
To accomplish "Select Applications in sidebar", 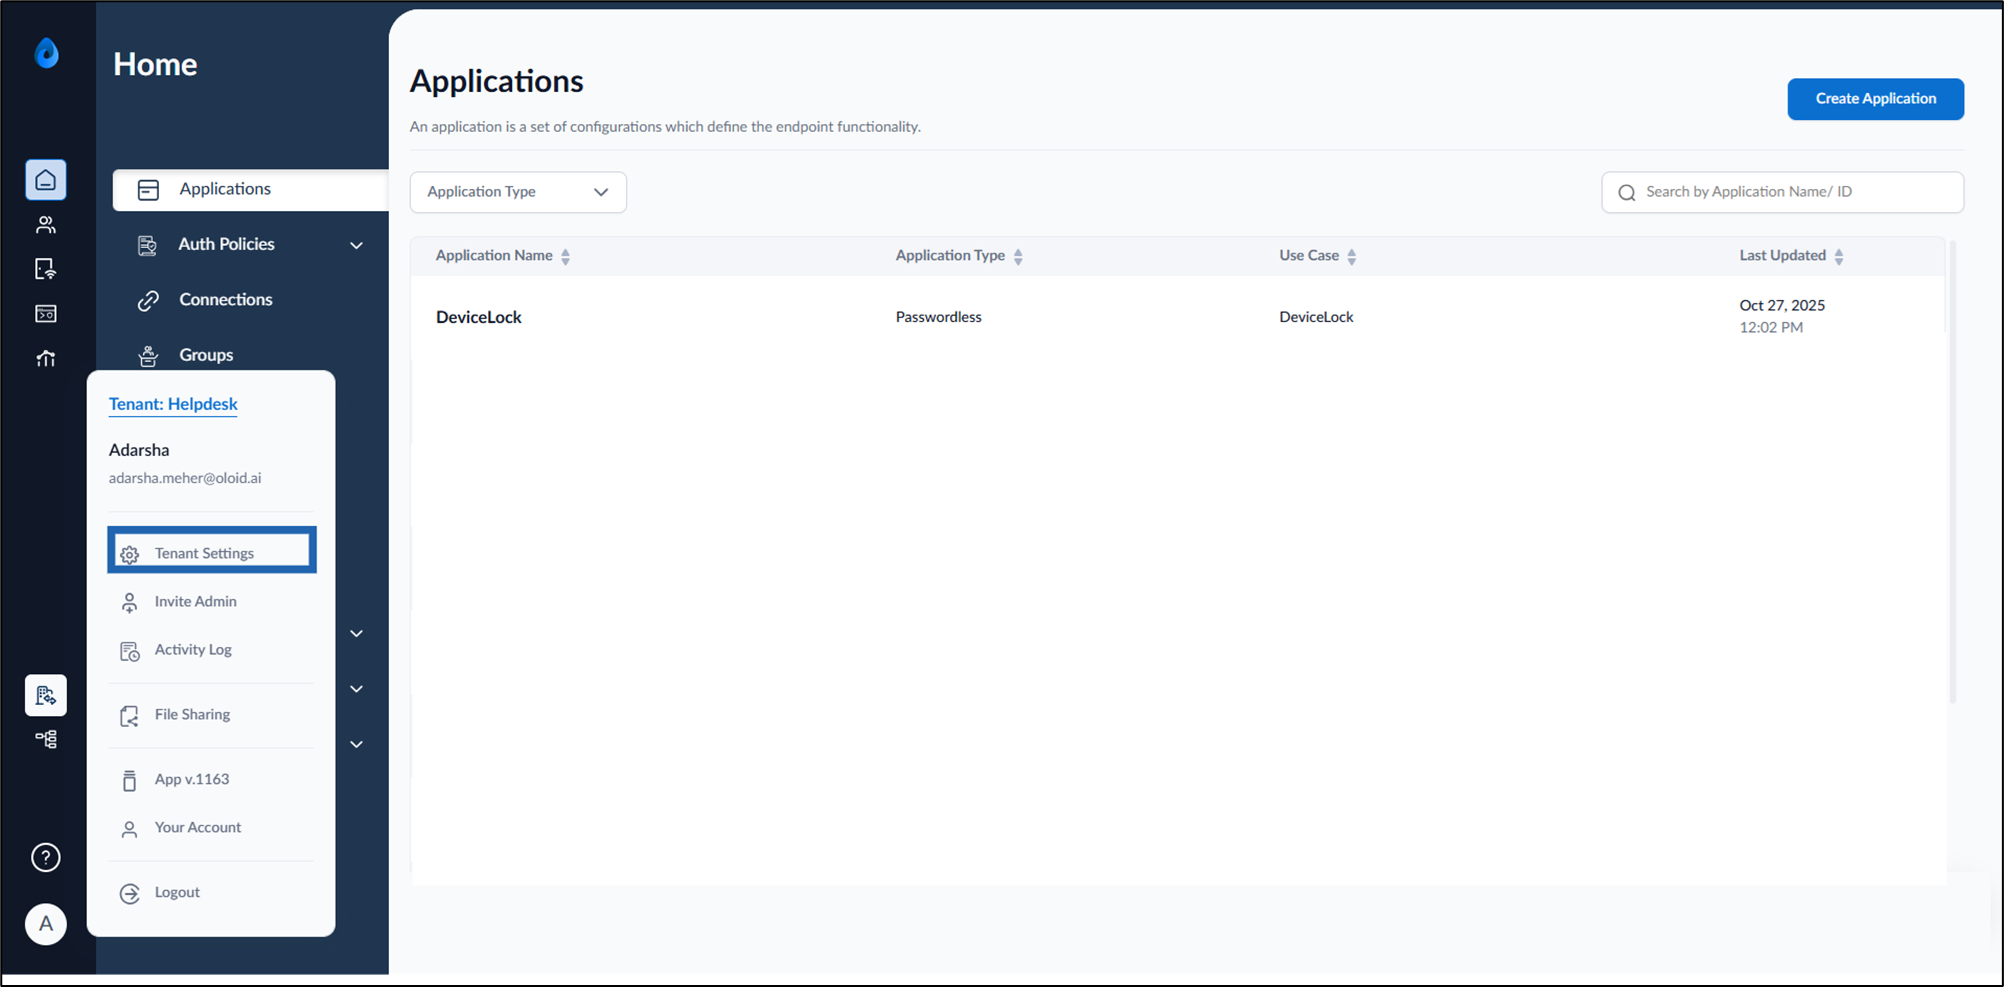I will pyautogui.click(x=250, y=190).
